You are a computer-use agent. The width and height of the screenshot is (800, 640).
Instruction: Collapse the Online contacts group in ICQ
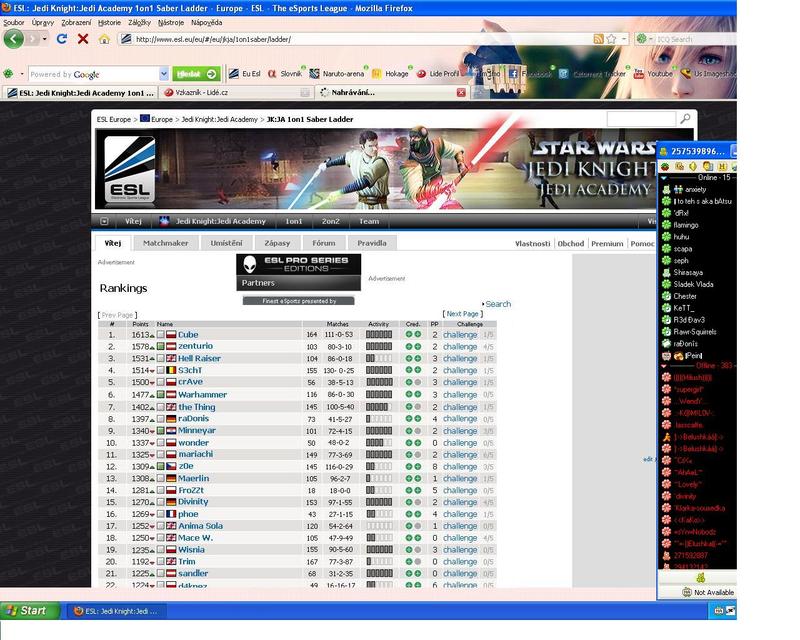click(x=664, y=178)
